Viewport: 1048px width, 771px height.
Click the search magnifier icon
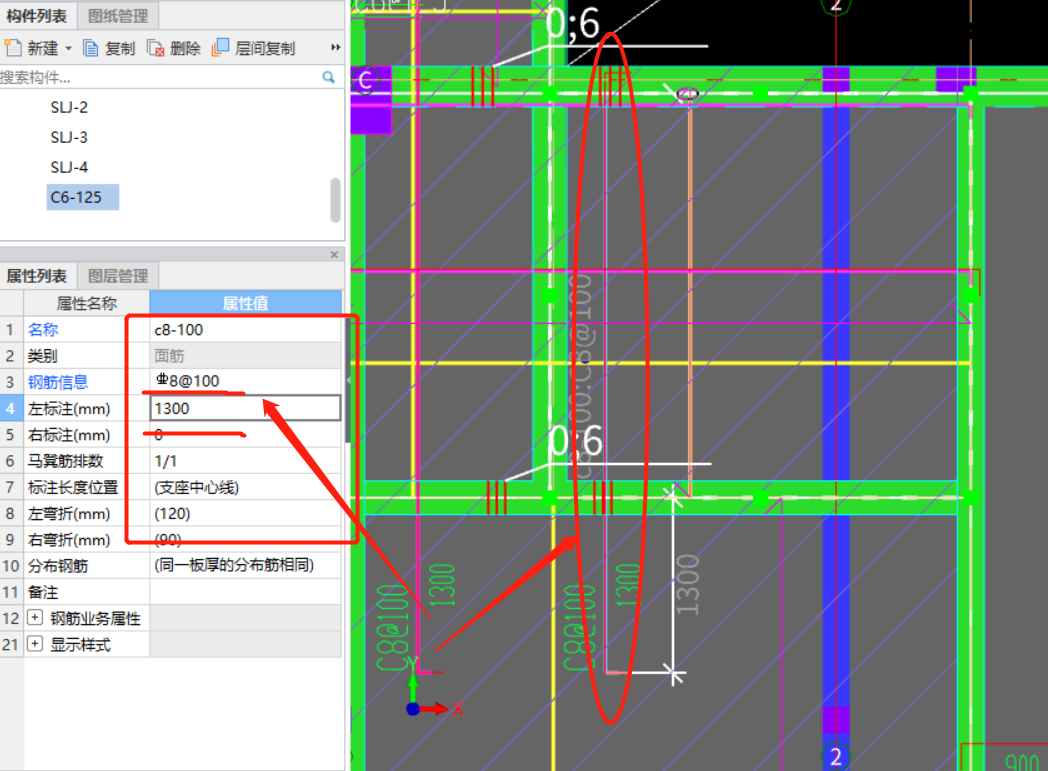[328, 77]
